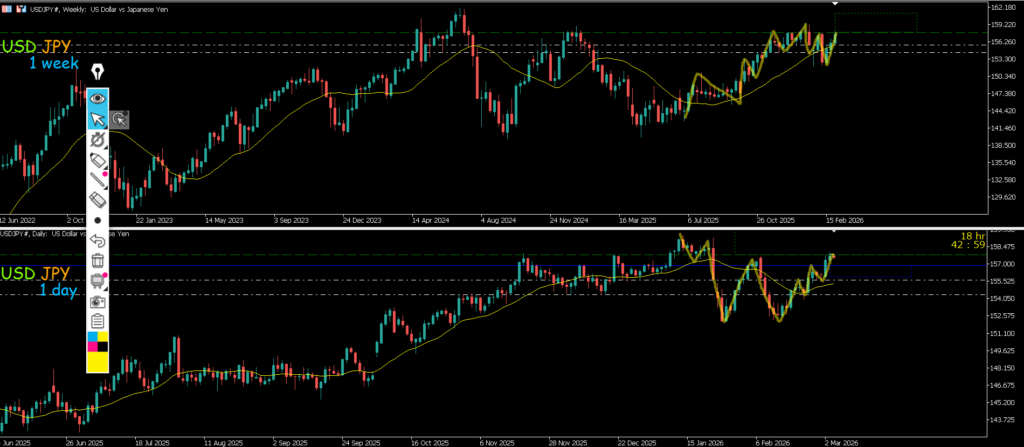The width and height of the screenshot is (1024, 447).
Task: Take a screenshot with the camera icon
Action: coord(98,300)
